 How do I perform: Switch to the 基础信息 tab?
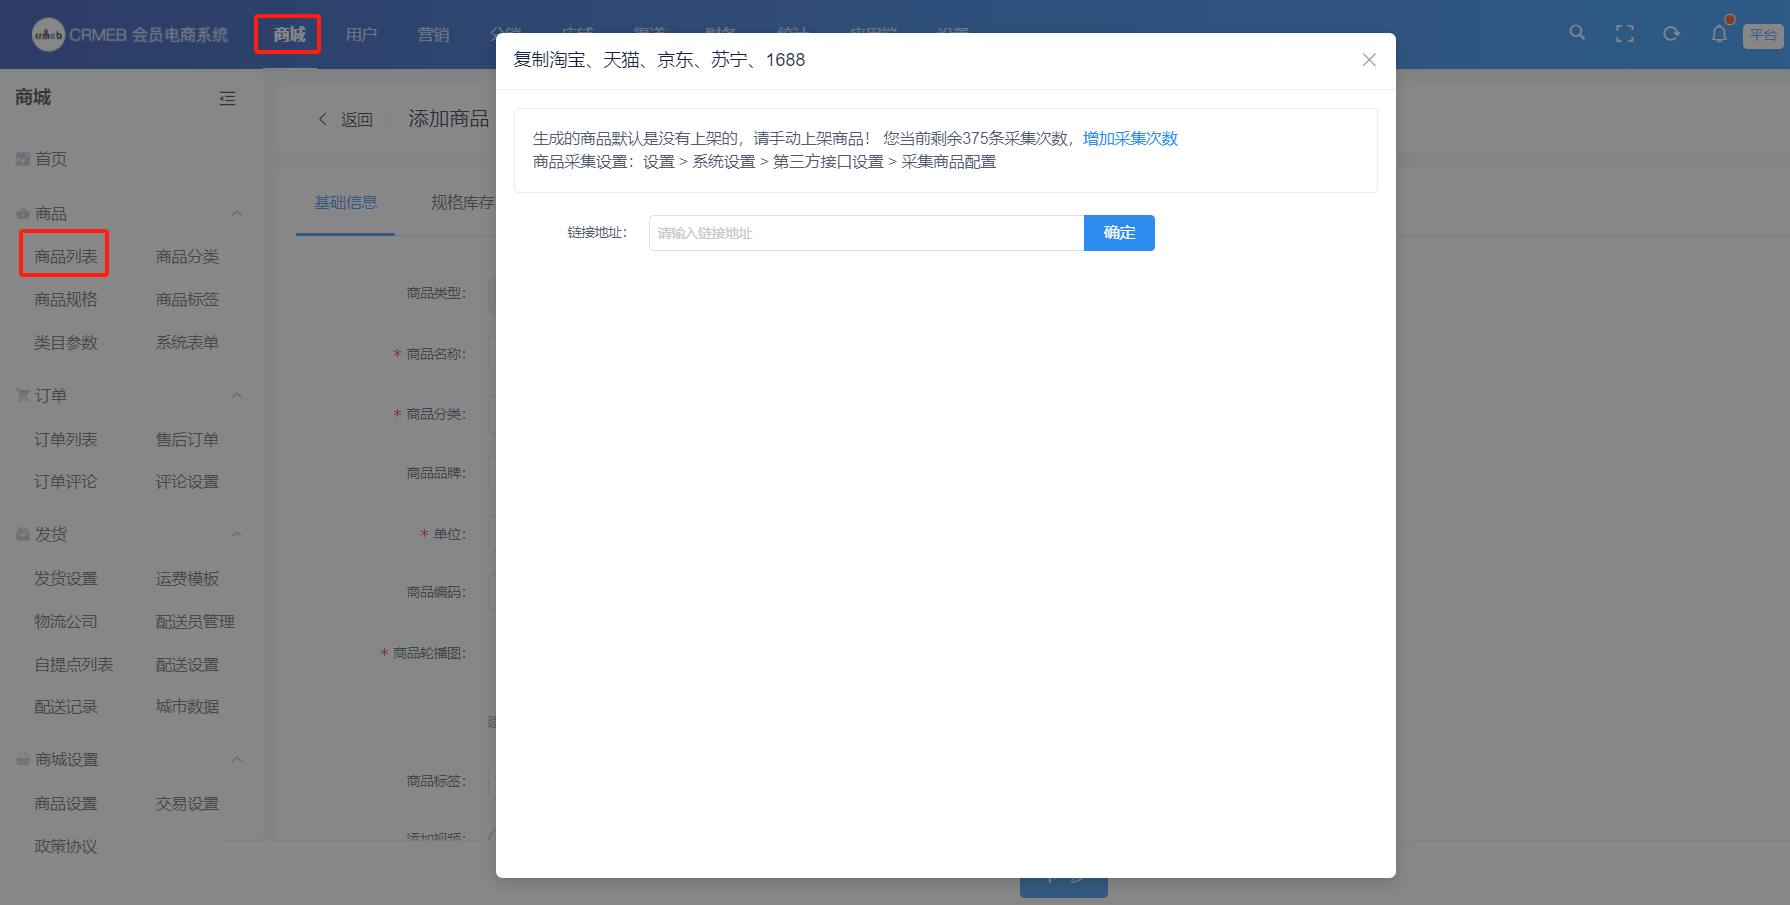tap(346, 203)
